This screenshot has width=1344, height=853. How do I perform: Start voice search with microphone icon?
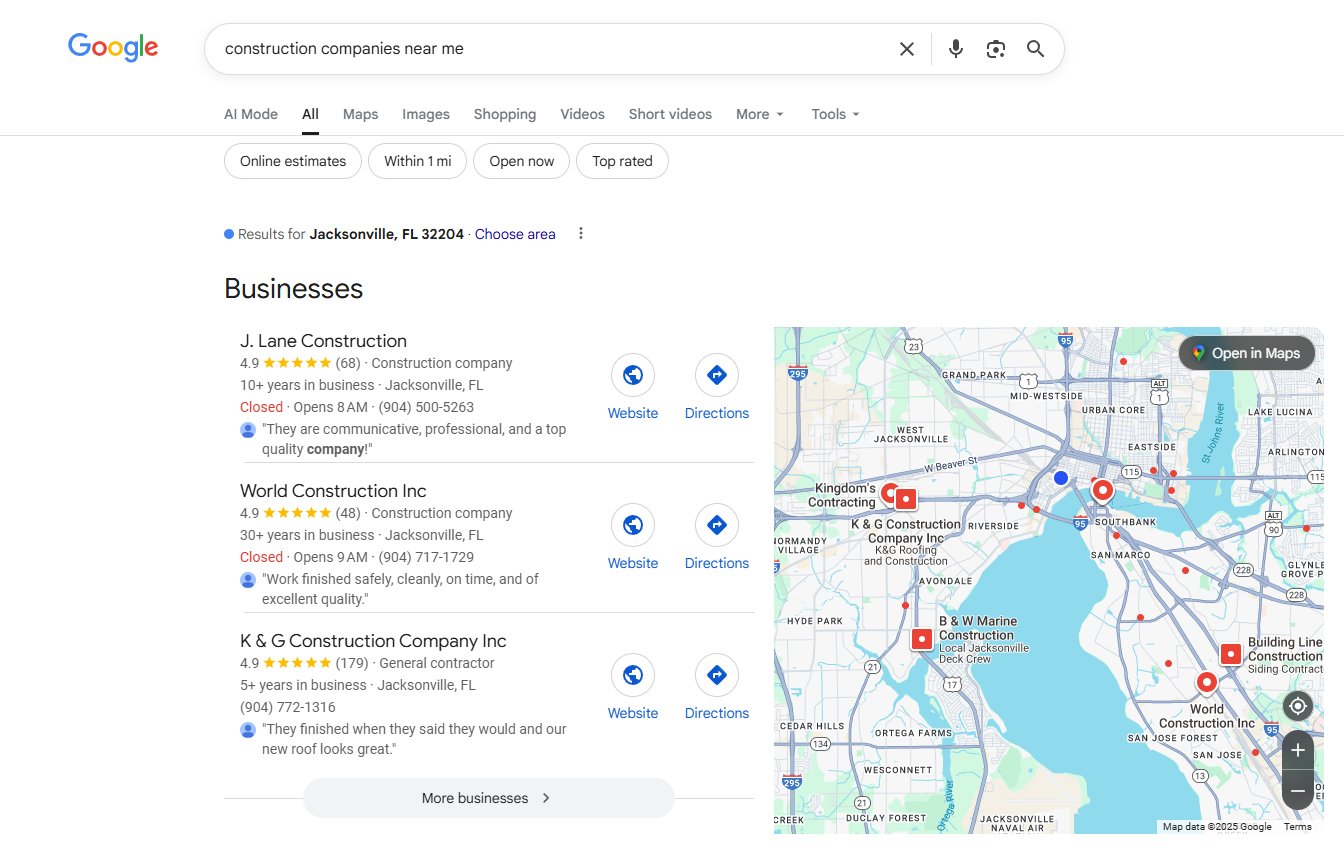coord(956,49)
